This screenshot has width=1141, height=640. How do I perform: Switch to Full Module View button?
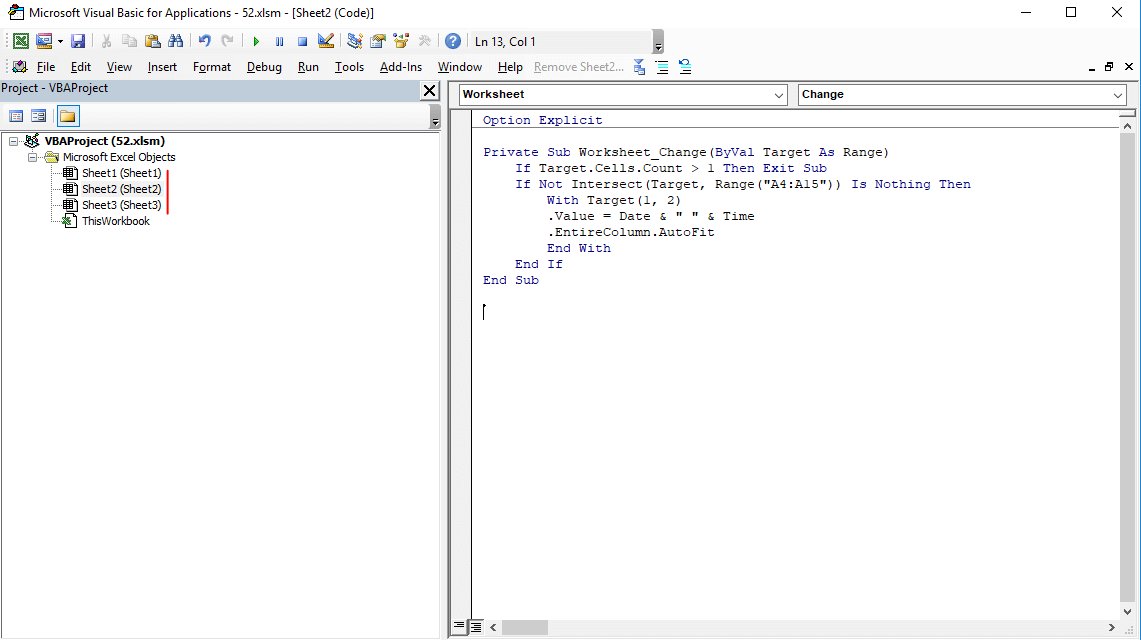475,626
